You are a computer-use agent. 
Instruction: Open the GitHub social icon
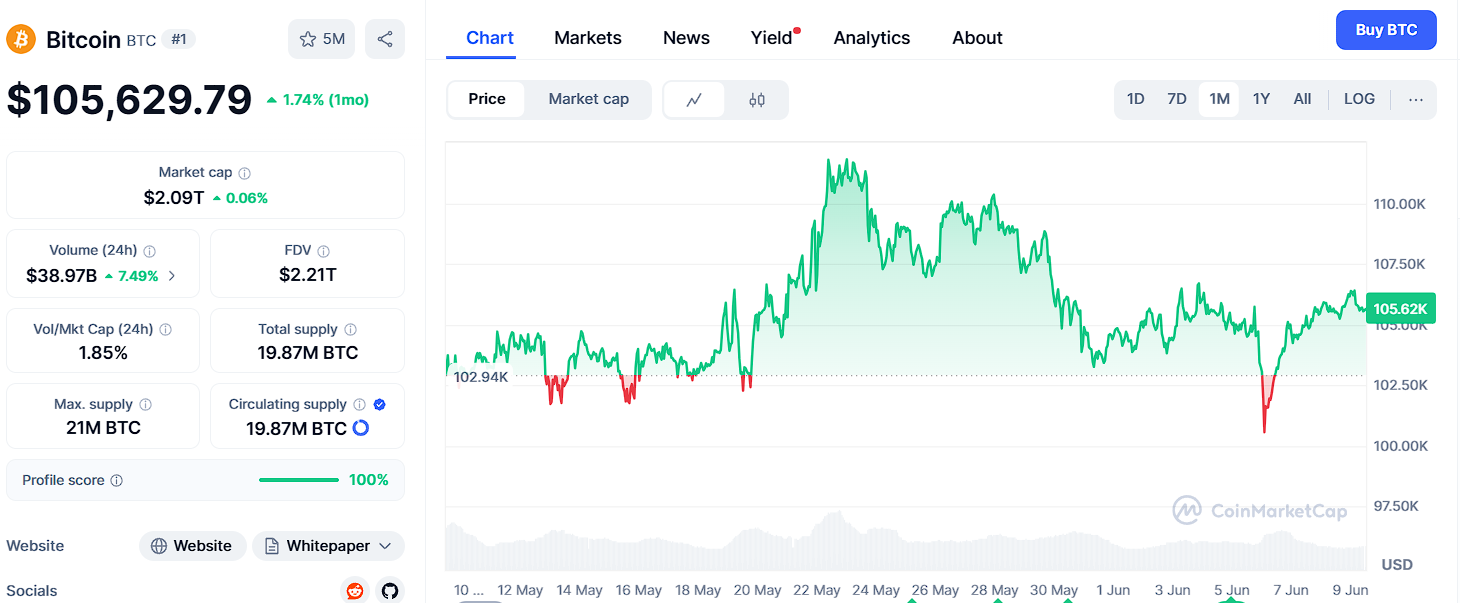tap(390, 590)
